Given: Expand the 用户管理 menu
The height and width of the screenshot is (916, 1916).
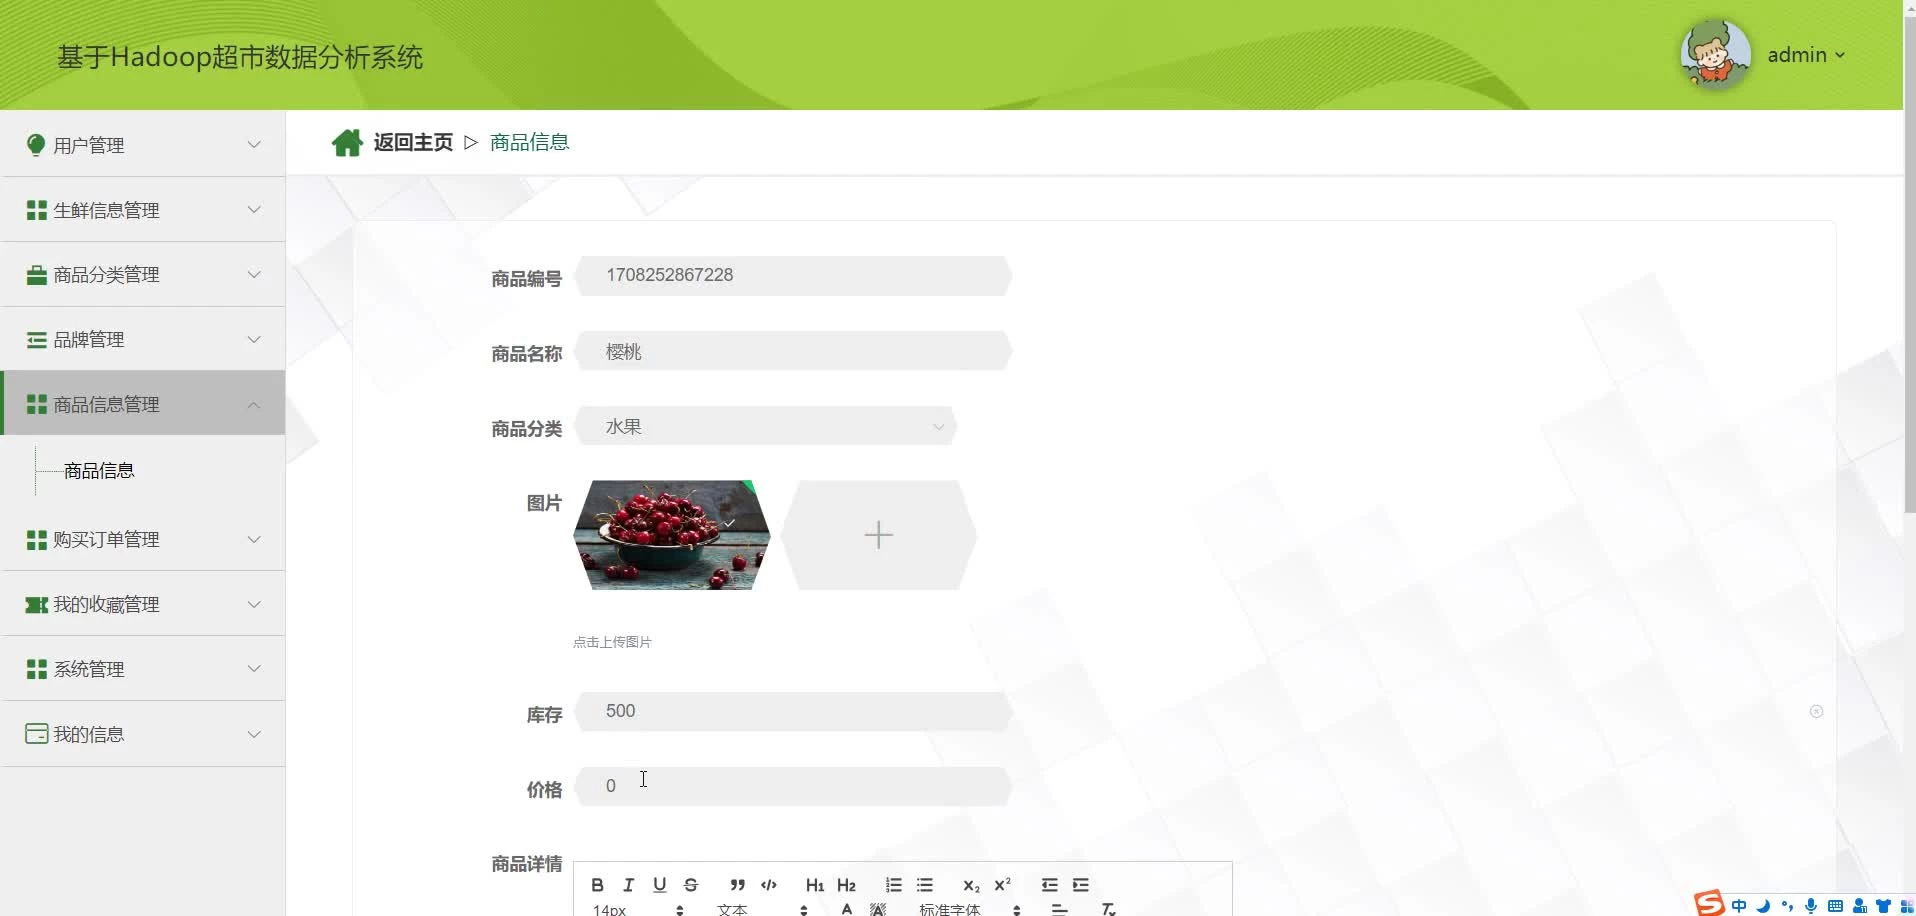Looking at the screenshot, I should pyautogui.click(x=143, y=145).
